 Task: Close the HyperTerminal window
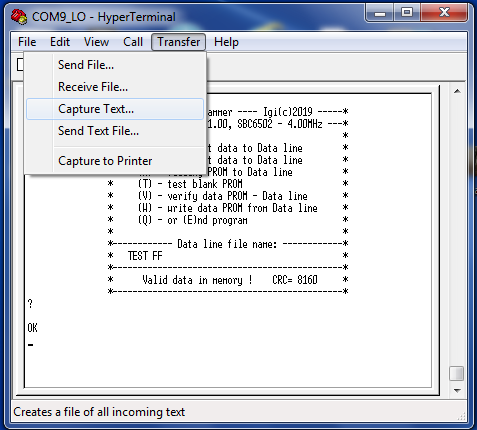coord(445,13)
